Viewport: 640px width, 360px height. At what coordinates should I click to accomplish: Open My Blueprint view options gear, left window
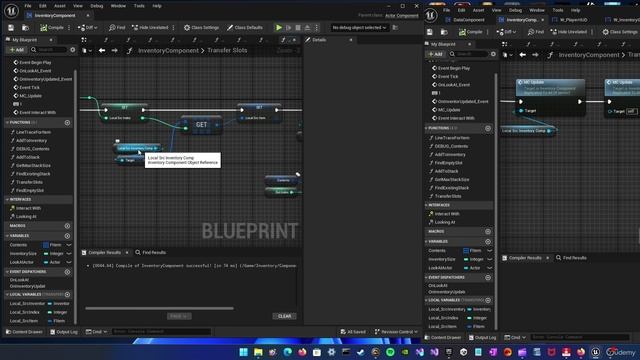click(73, 50)
